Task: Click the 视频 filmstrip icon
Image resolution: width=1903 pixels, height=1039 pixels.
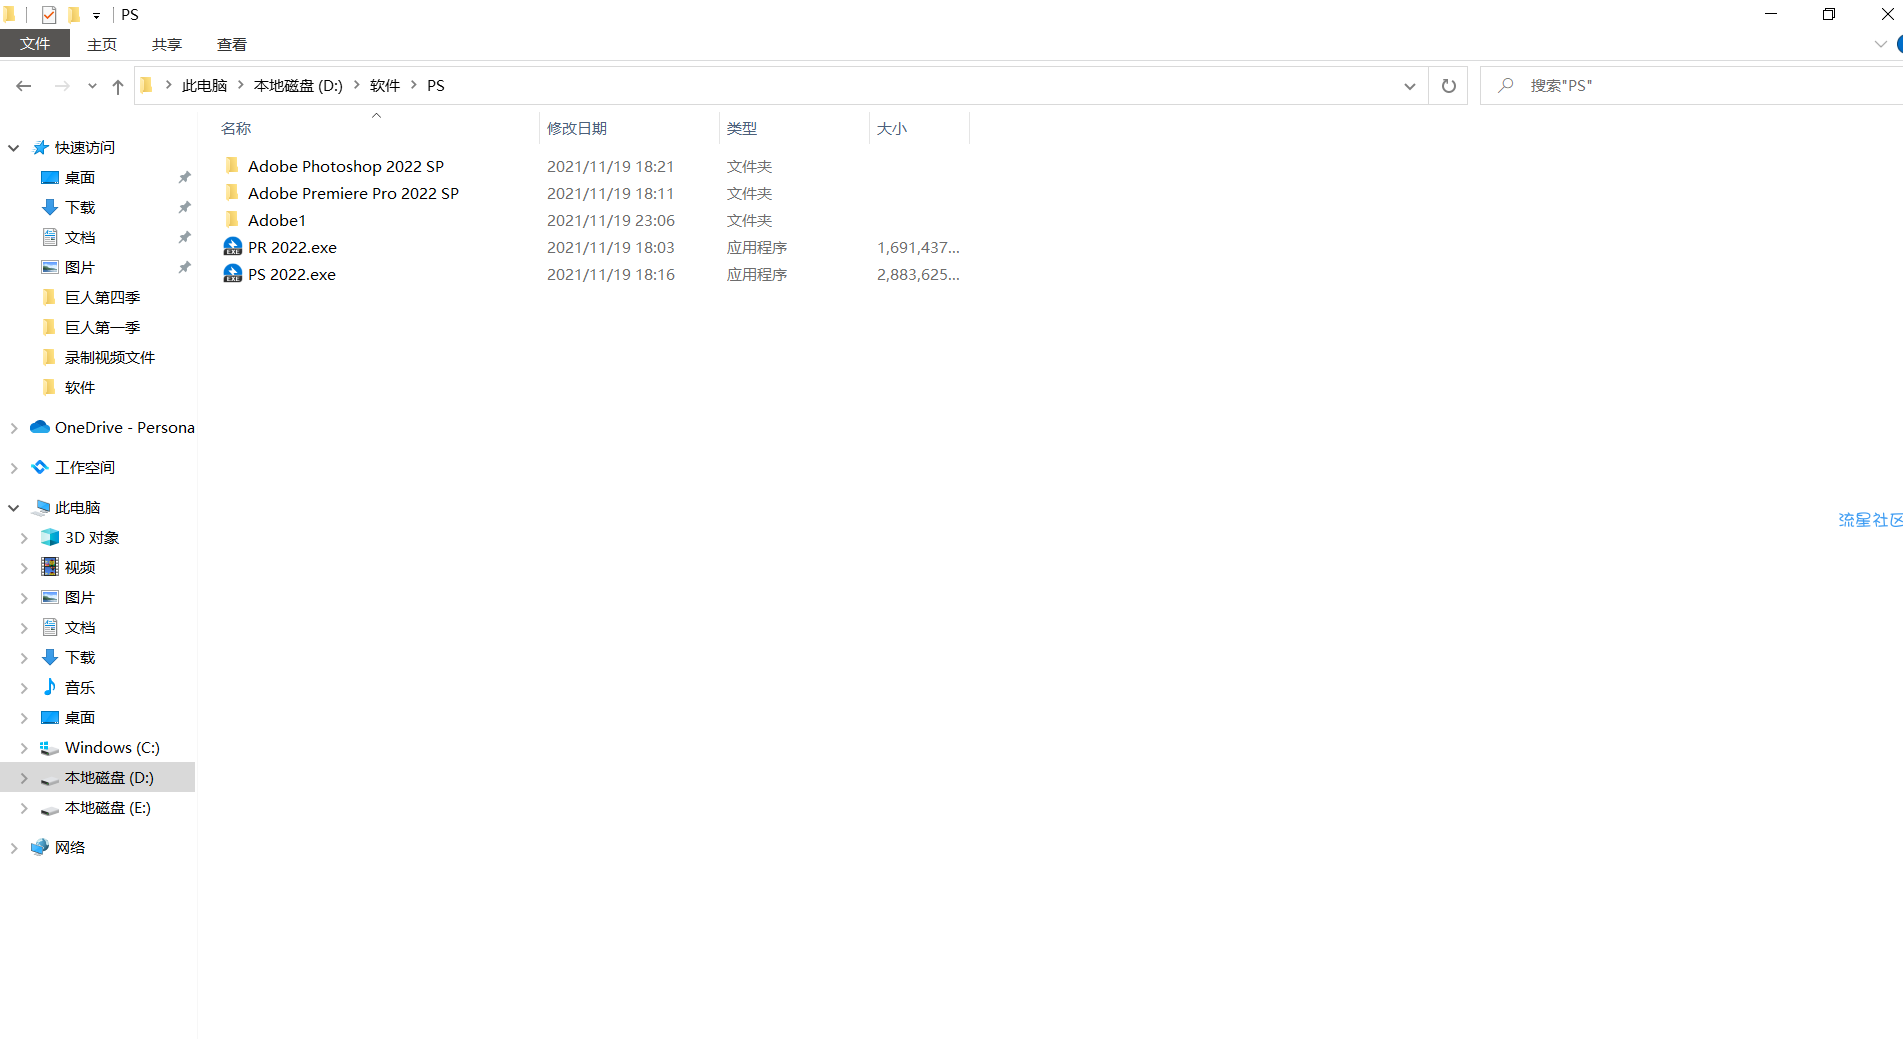Action: click(x=50, y=567)
